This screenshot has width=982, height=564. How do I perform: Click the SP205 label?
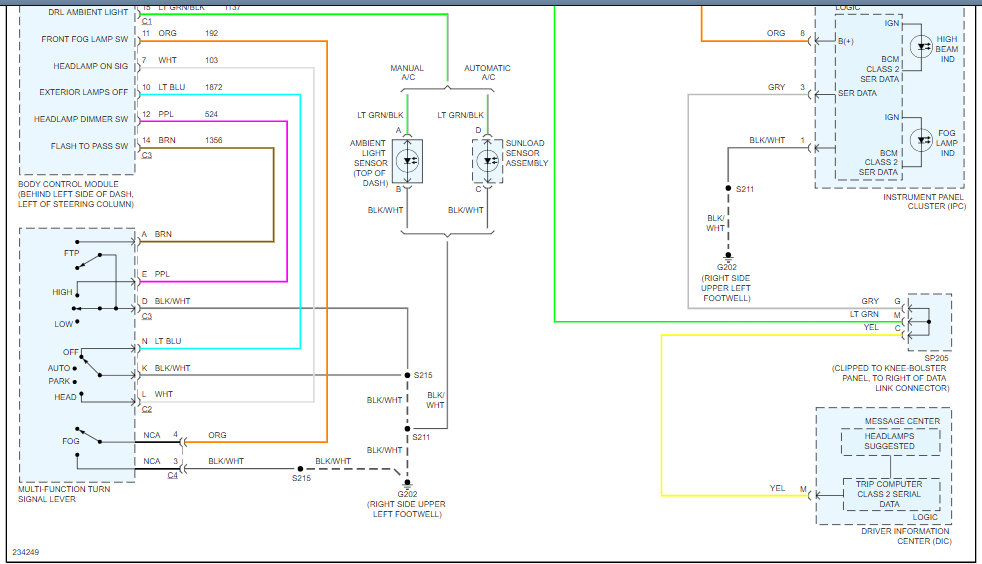[x=936, y=358]
